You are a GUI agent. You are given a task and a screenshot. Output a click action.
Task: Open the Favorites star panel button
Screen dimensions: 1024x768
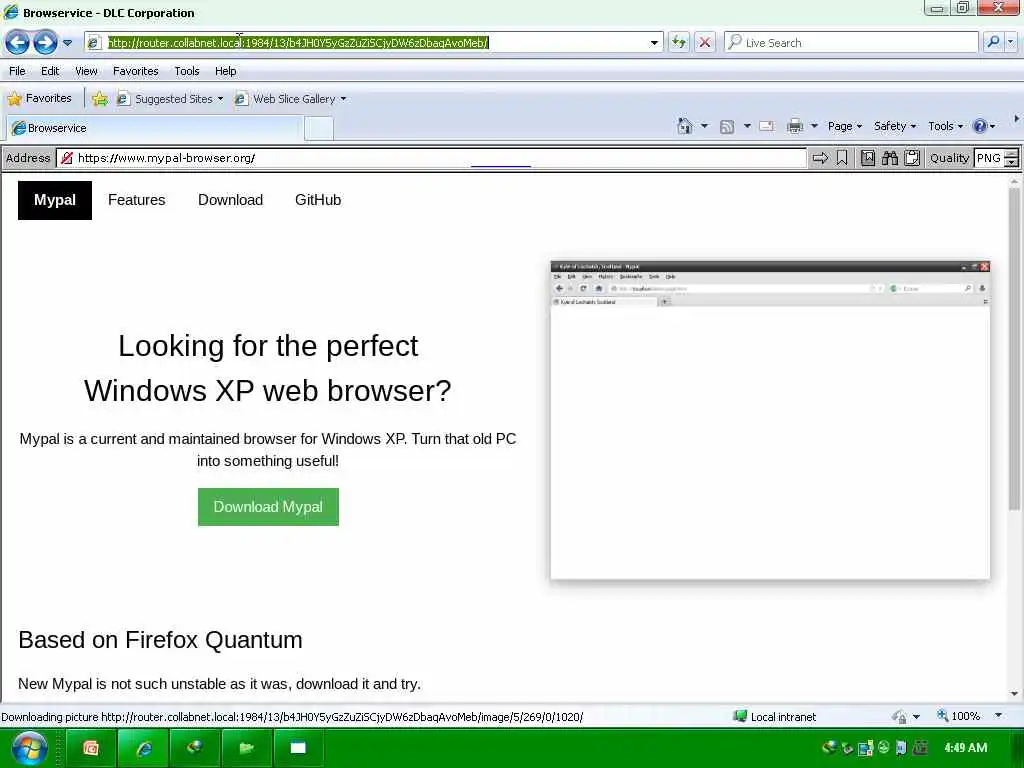(x=39, y=99)
